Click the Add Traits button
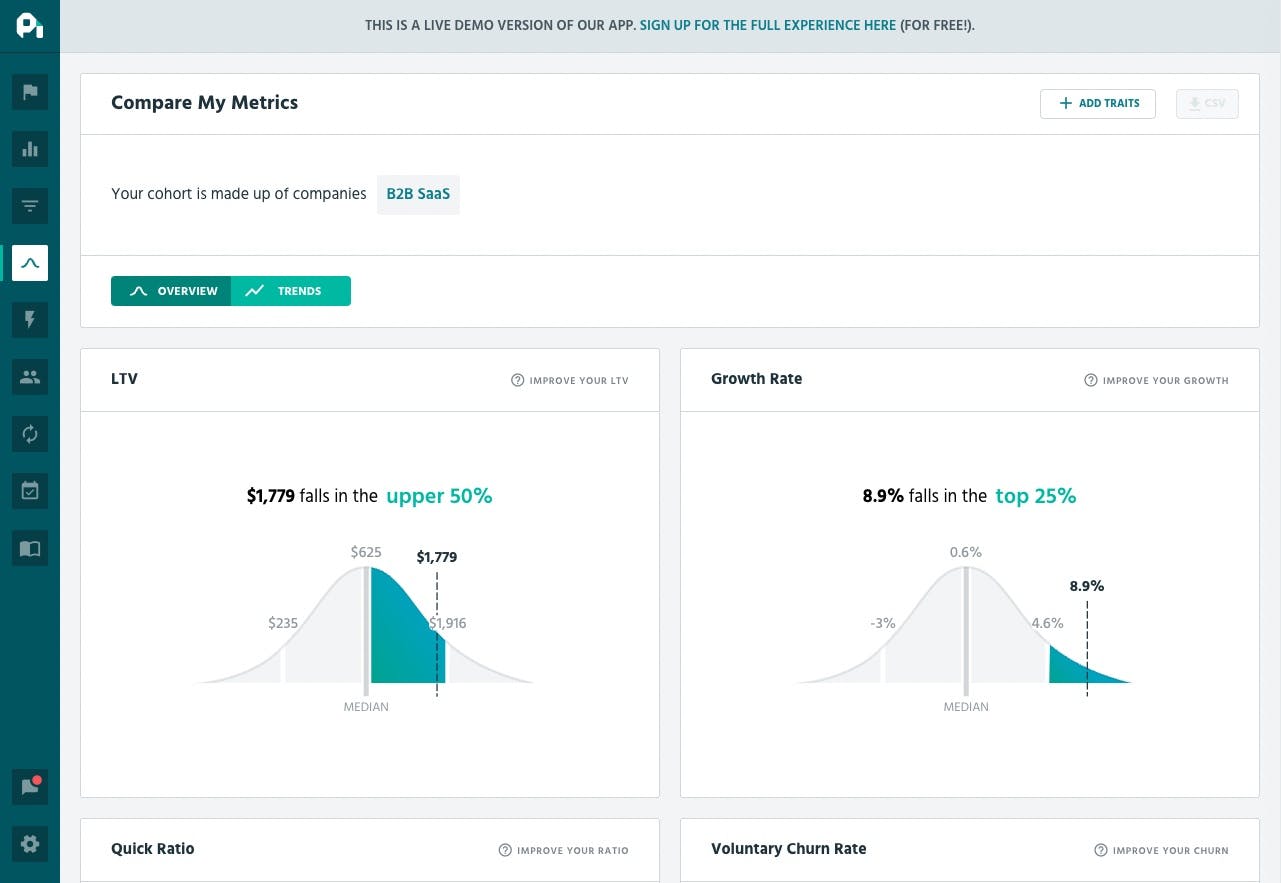Screen dimensions: 1281x883 (x=1097, y=104)
